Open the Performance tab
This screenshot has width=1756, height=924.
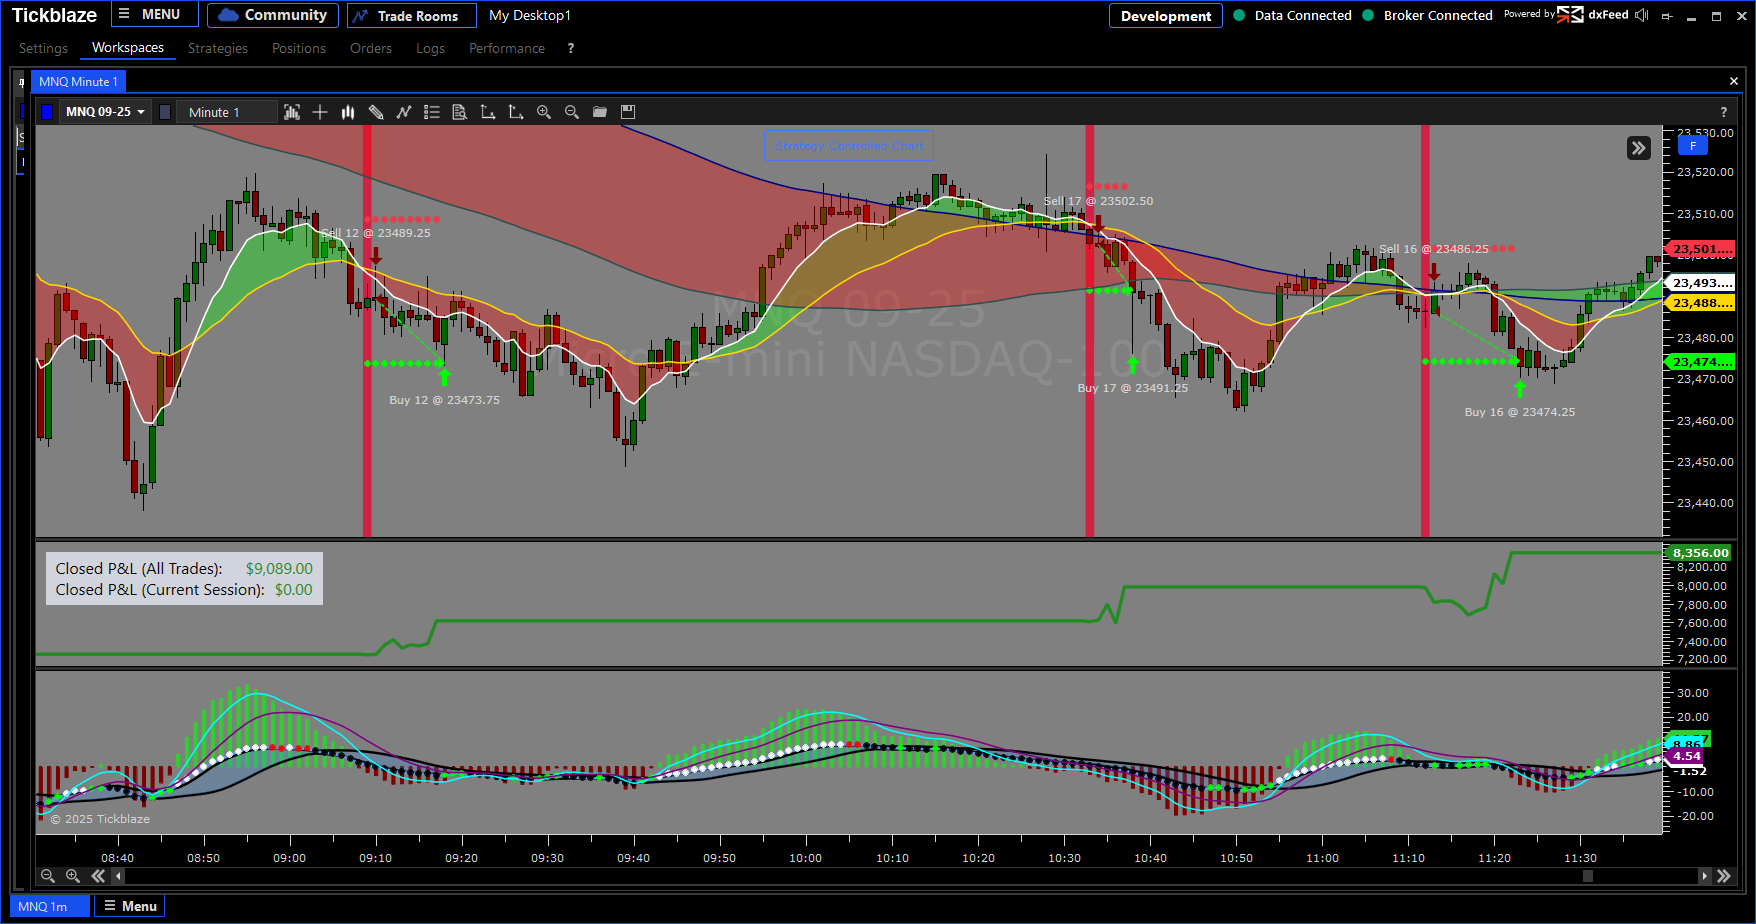(506, 48)
